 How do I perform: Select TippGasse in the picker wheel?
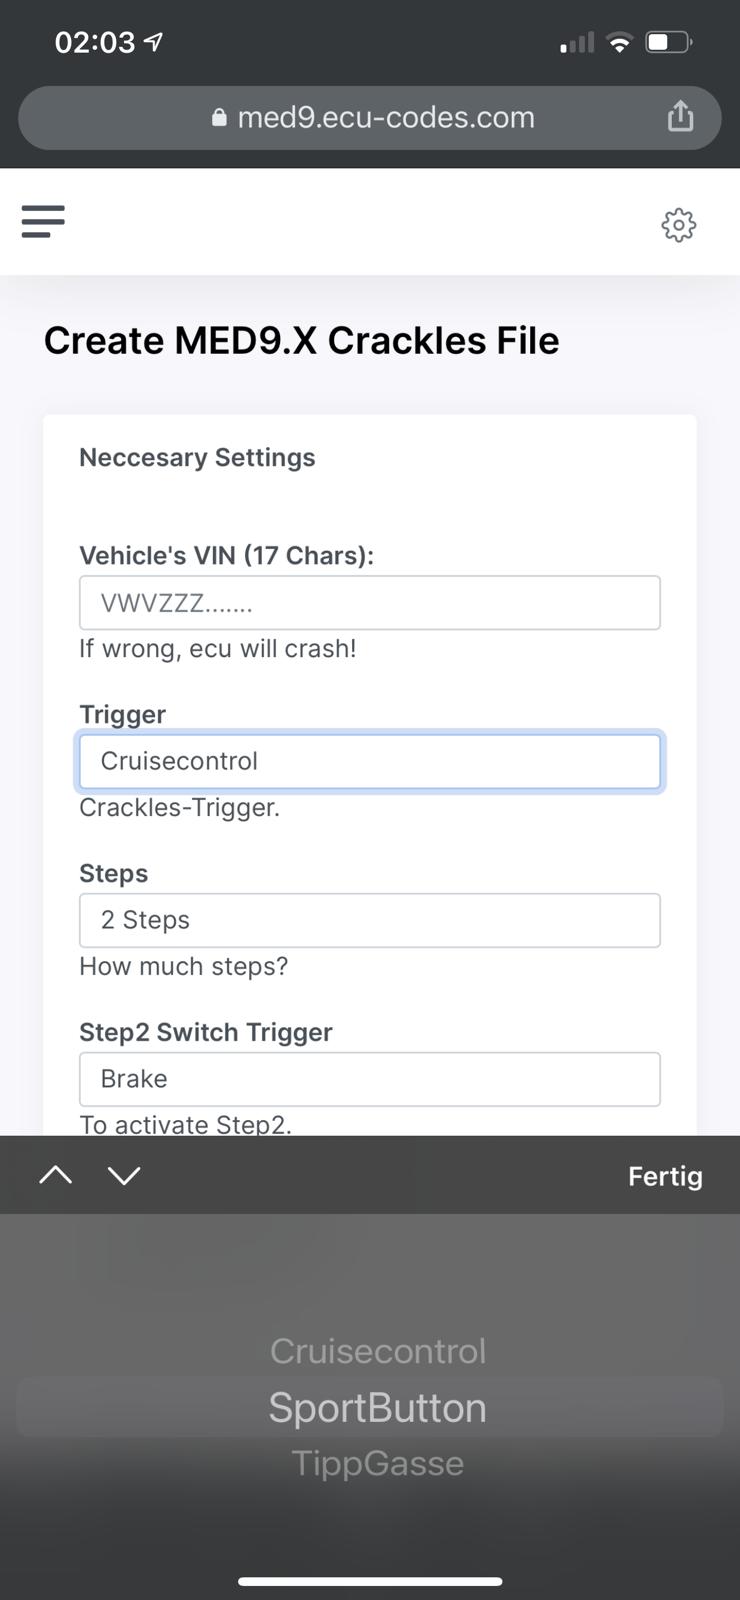(x=377, y=1462)
